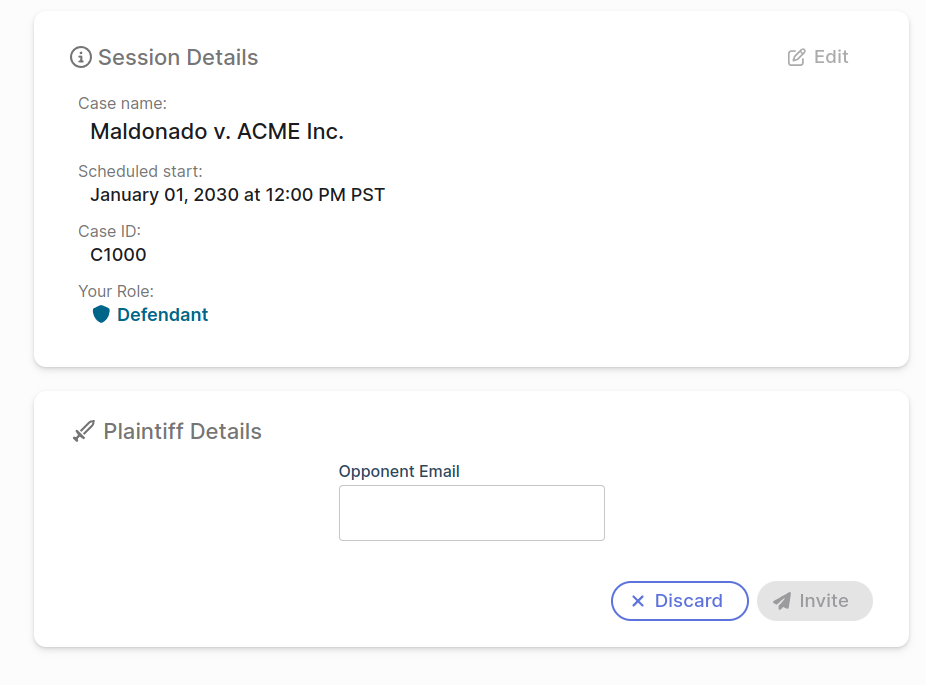926x685 pixels.
Task: Click the X icon in Discard button
Action: coord(638,601)
